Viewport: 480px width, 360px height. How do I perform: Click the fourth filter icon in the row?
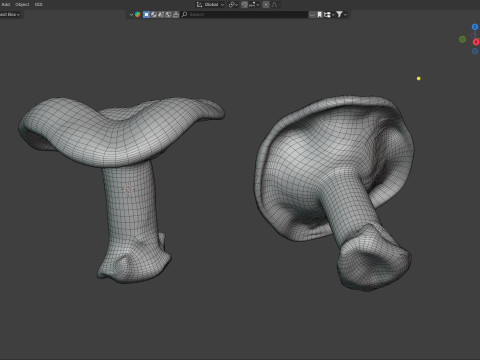[168, 14]
